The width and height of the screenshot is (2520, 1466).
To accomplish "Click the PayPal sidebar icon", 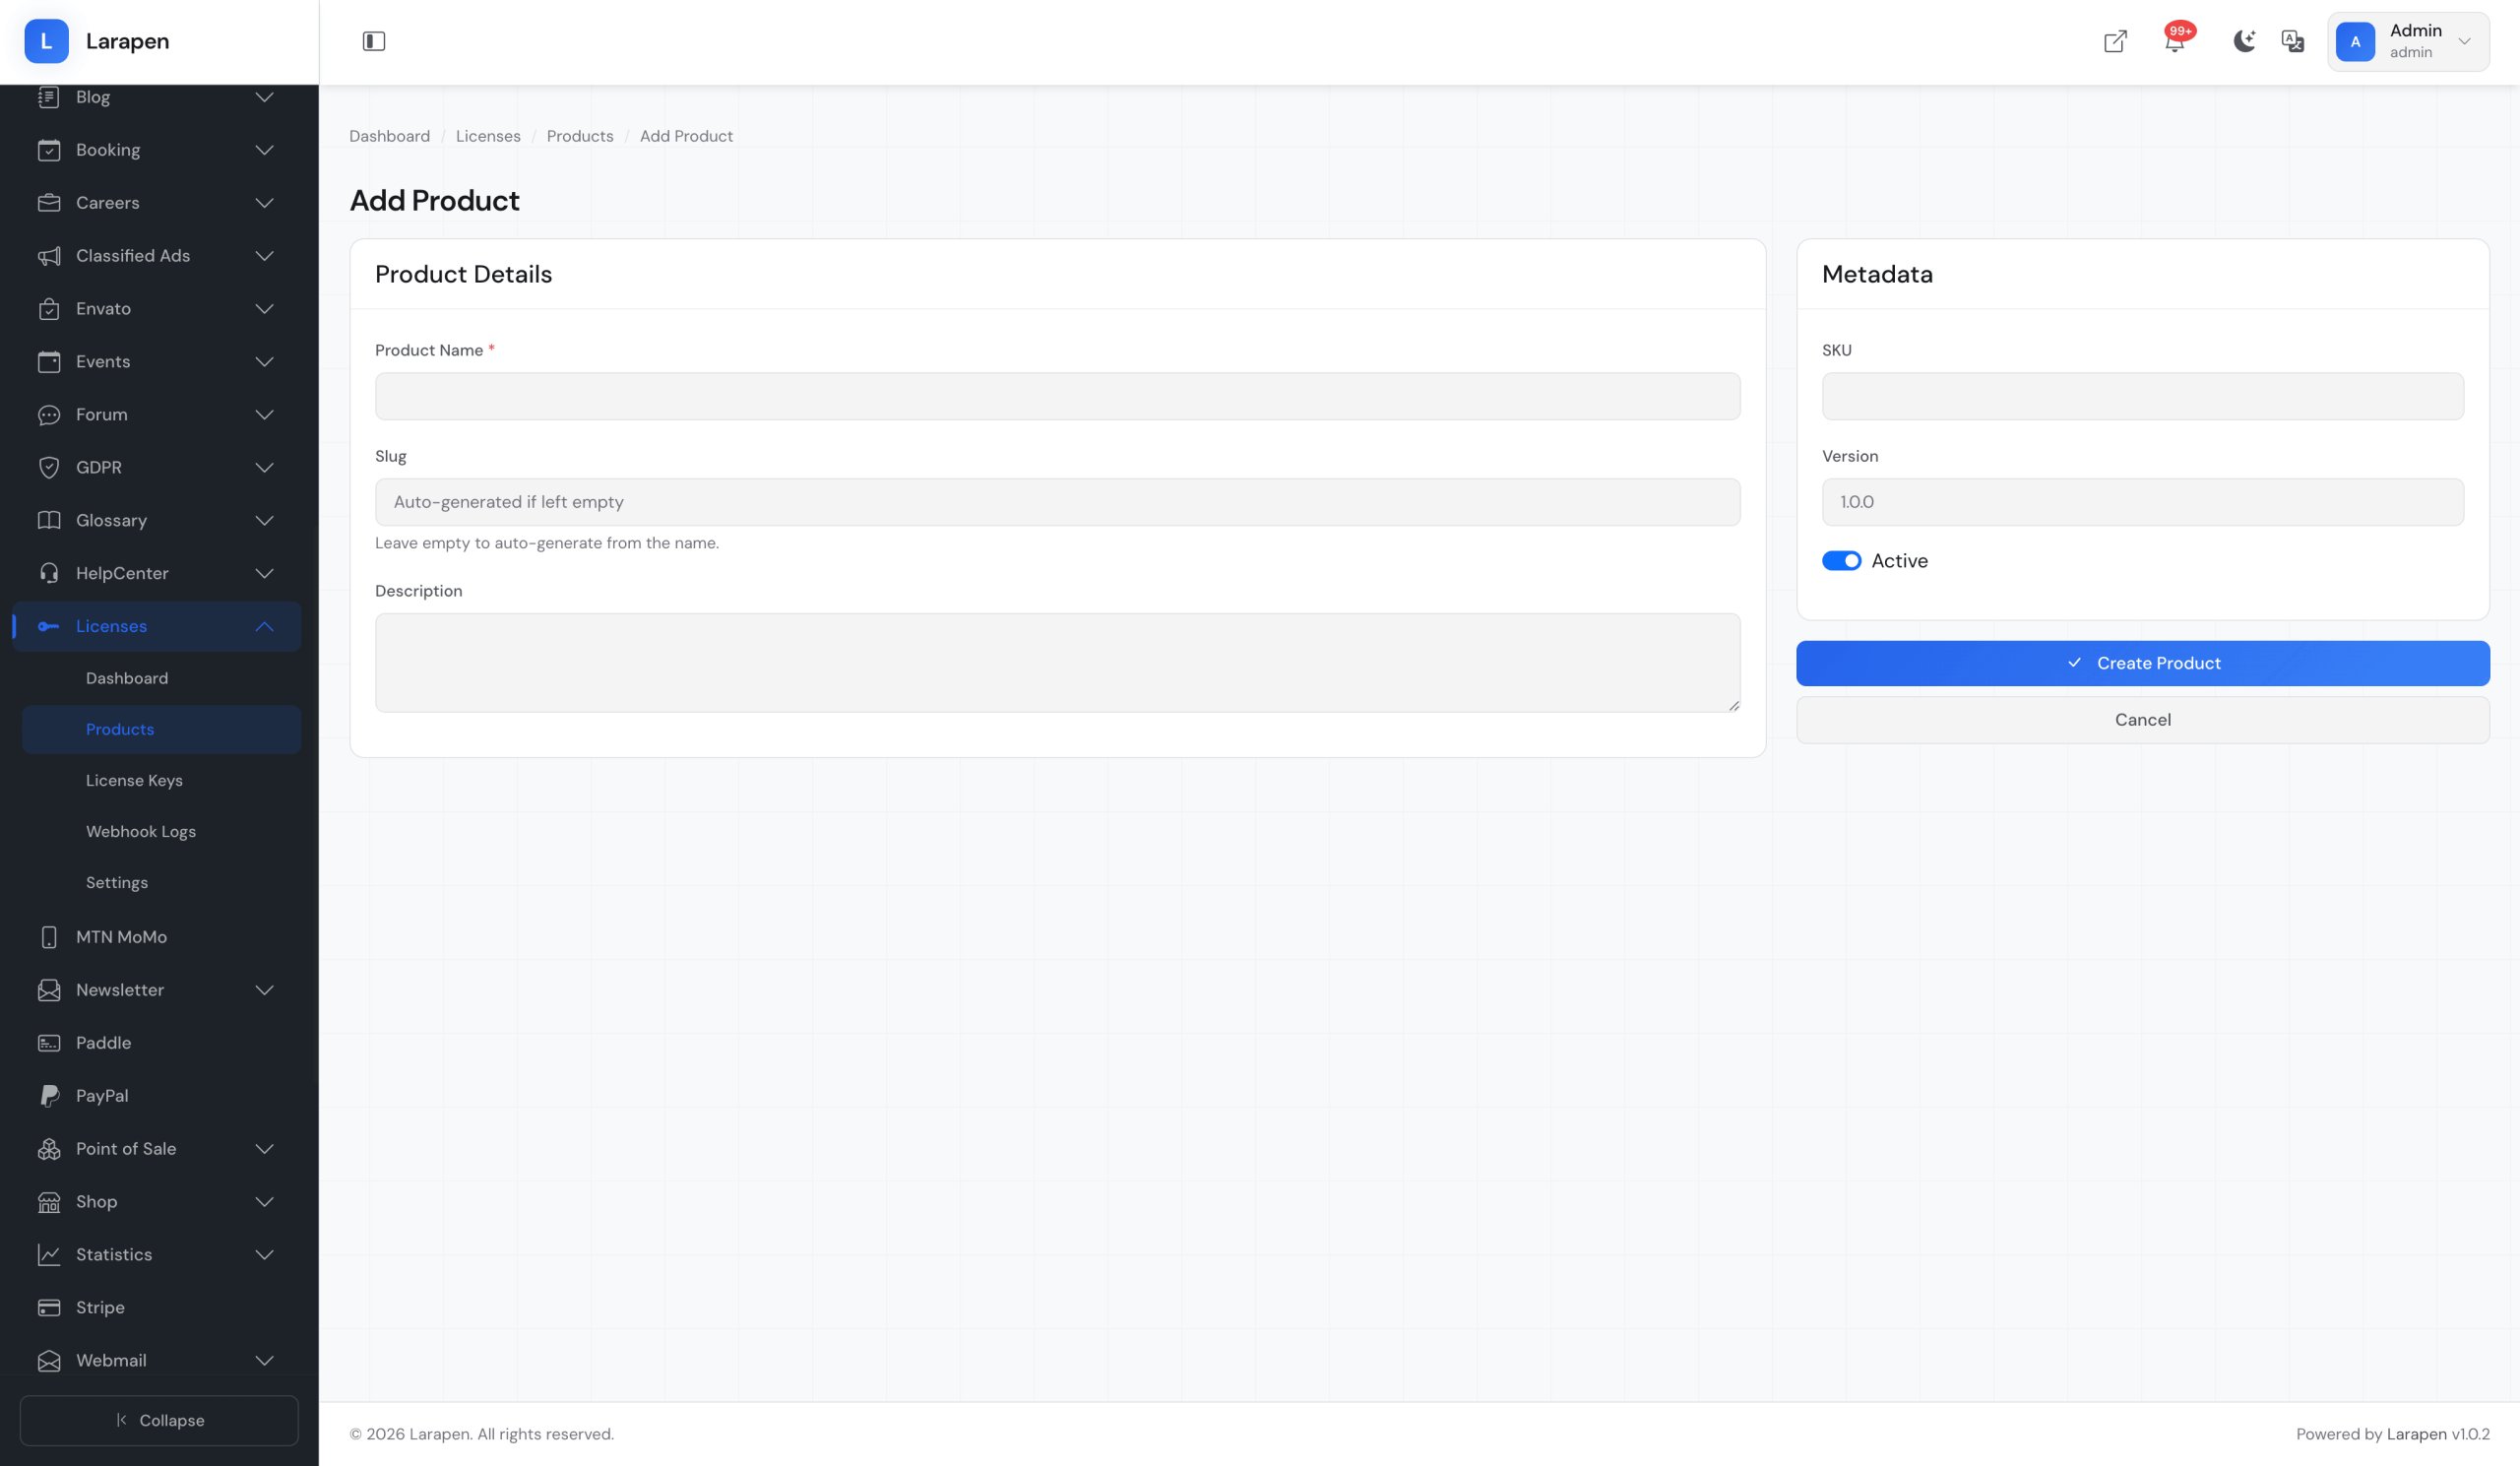I will 49,1095.
